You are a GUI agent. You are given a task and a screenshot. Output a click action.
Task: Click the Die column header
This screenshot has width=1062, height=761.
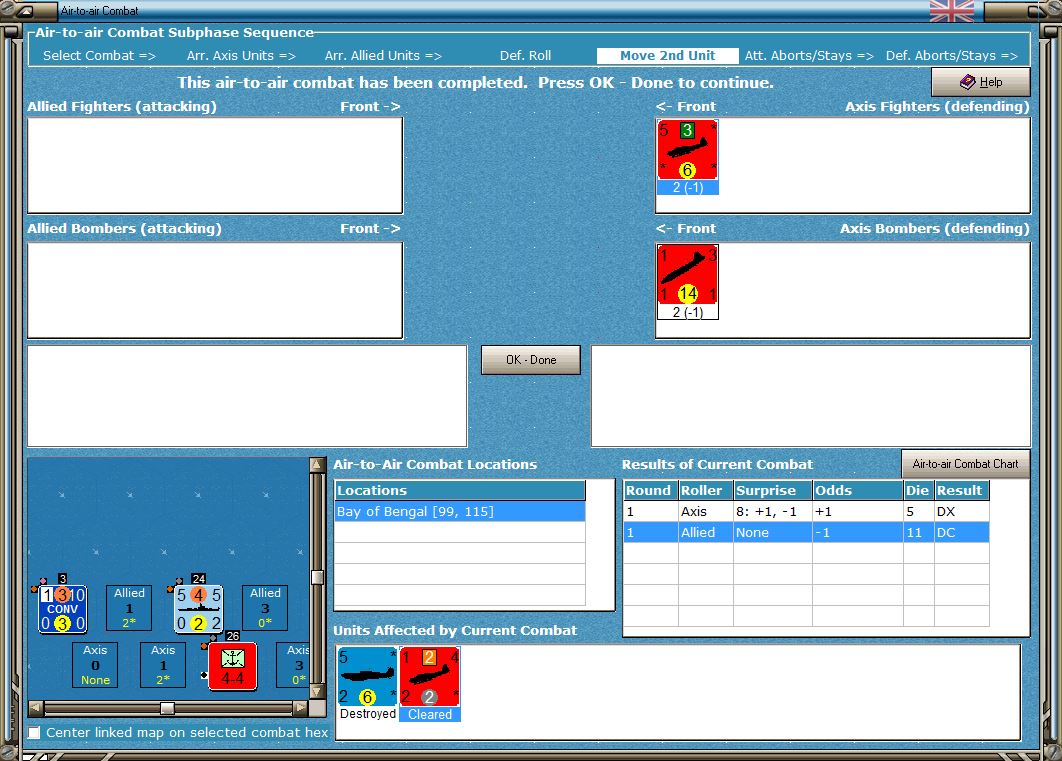(x=918, y=490)
